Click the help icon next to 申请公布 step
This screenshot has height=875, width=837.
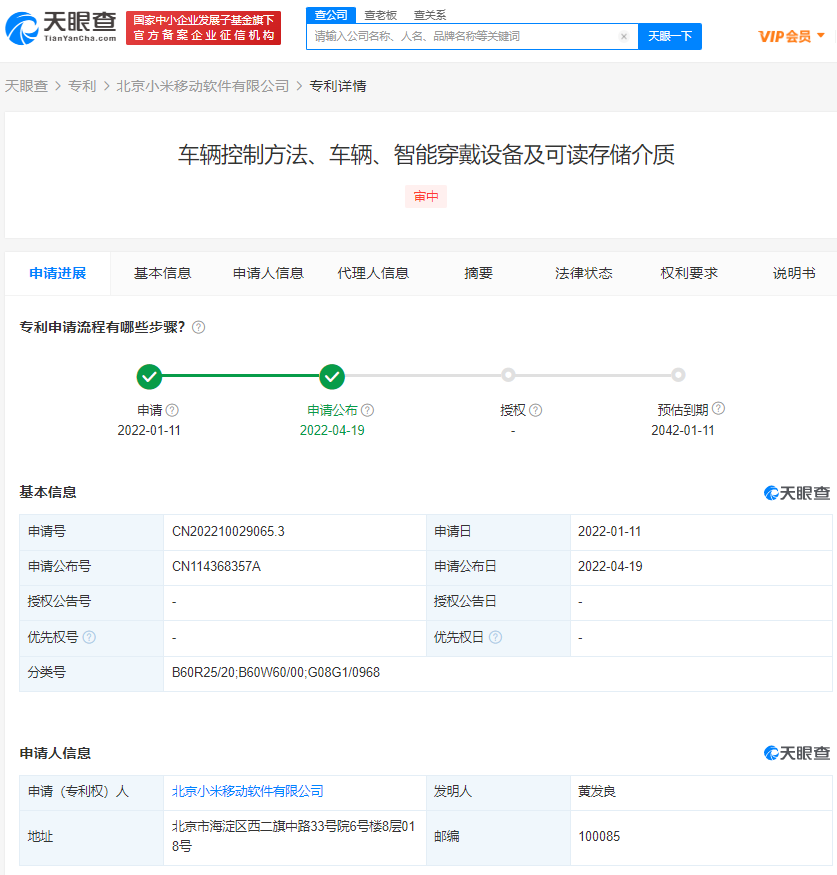pyautogui.click(x=368, y=410)
